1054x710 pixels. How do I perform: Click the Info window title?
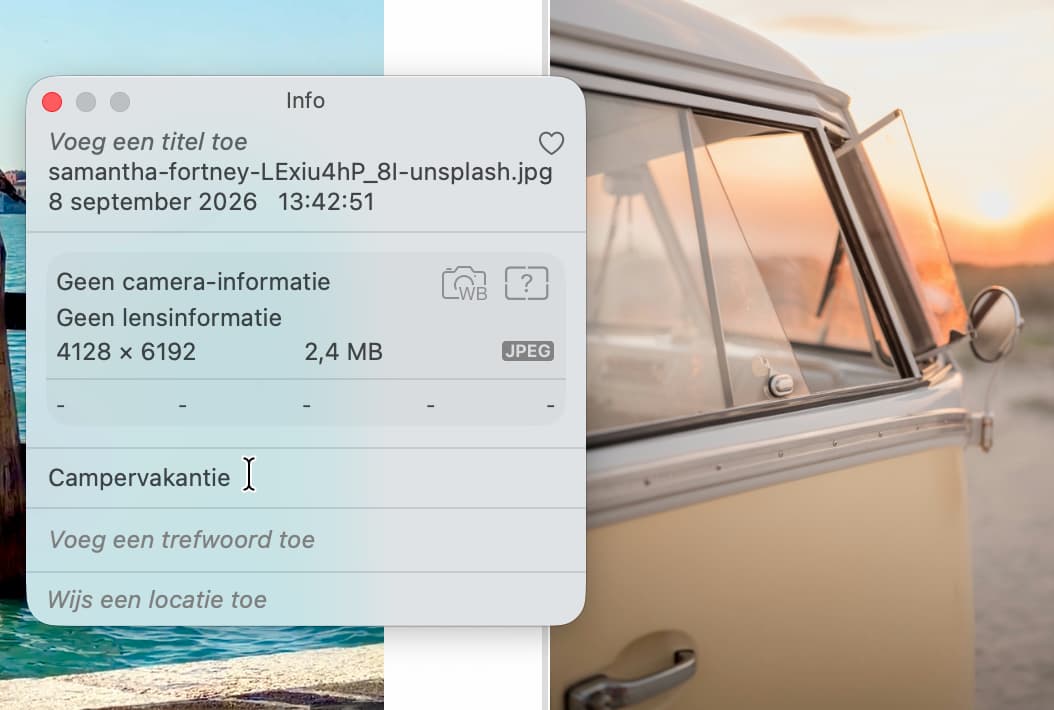(305, 101)
